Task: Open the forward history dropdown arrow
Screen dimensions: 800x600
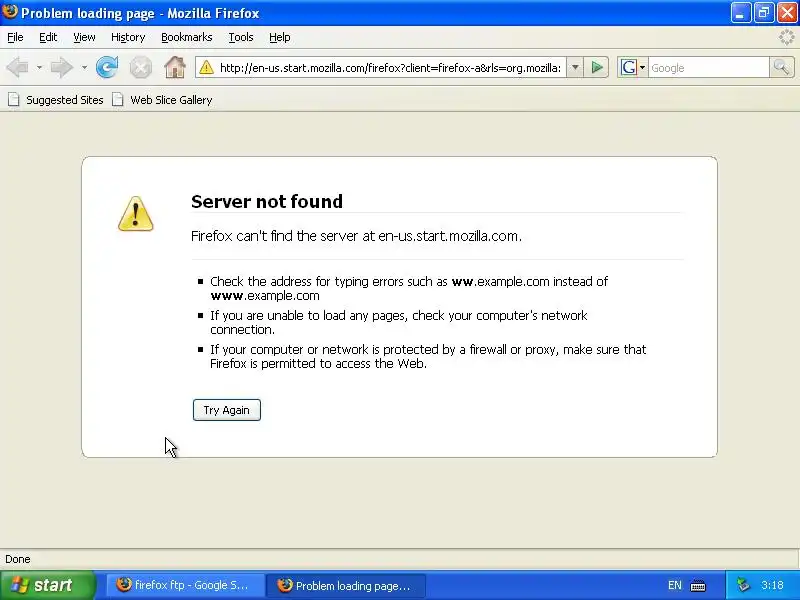Action: coord(84,67)
